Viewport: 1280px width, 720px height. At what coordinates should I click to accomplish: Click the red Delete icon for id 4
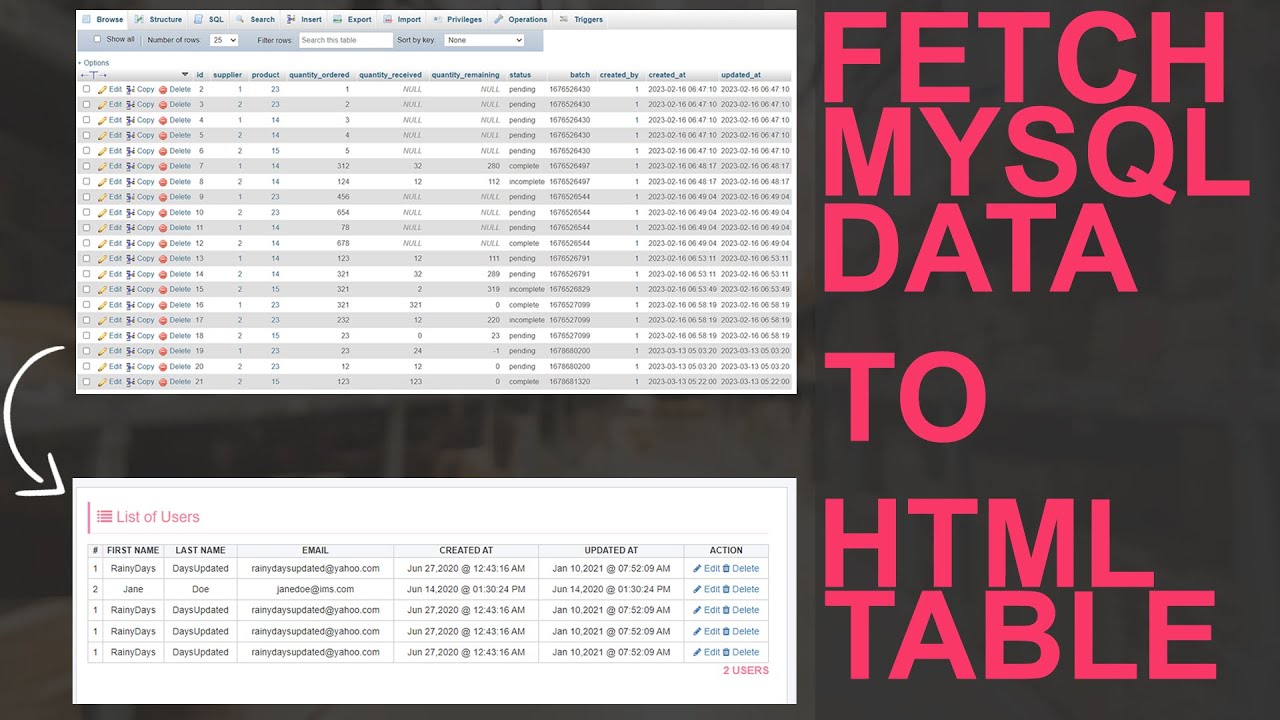pos(163,120)
